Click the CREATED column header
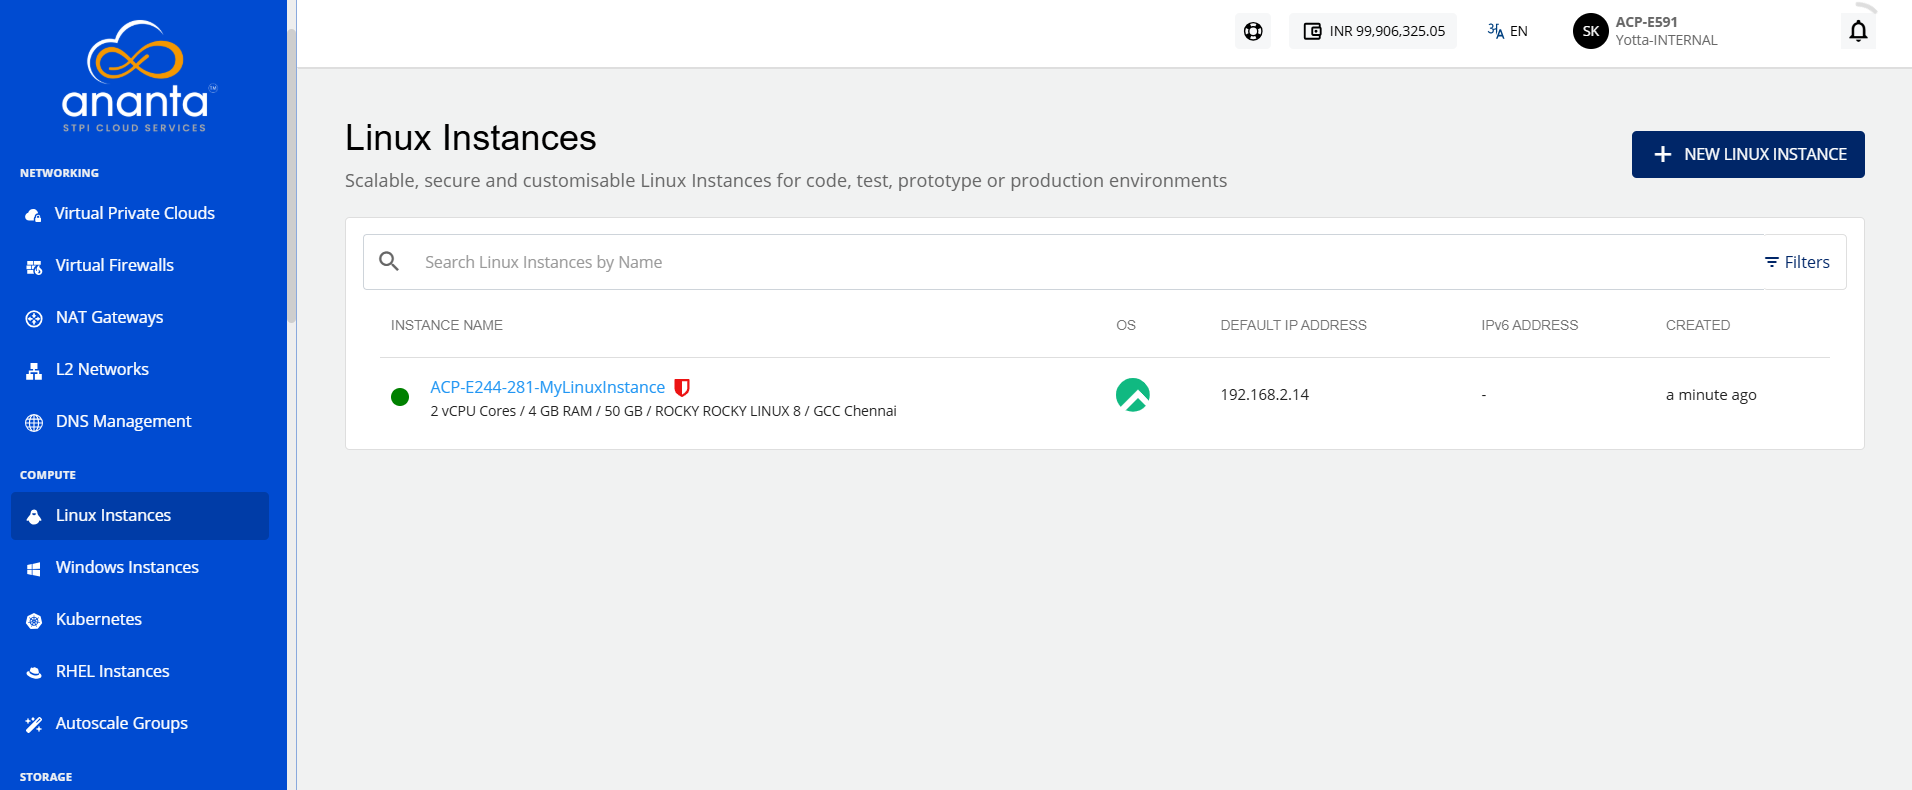The height and width of the screenshot is (790, 1912). click(1697, 325)
